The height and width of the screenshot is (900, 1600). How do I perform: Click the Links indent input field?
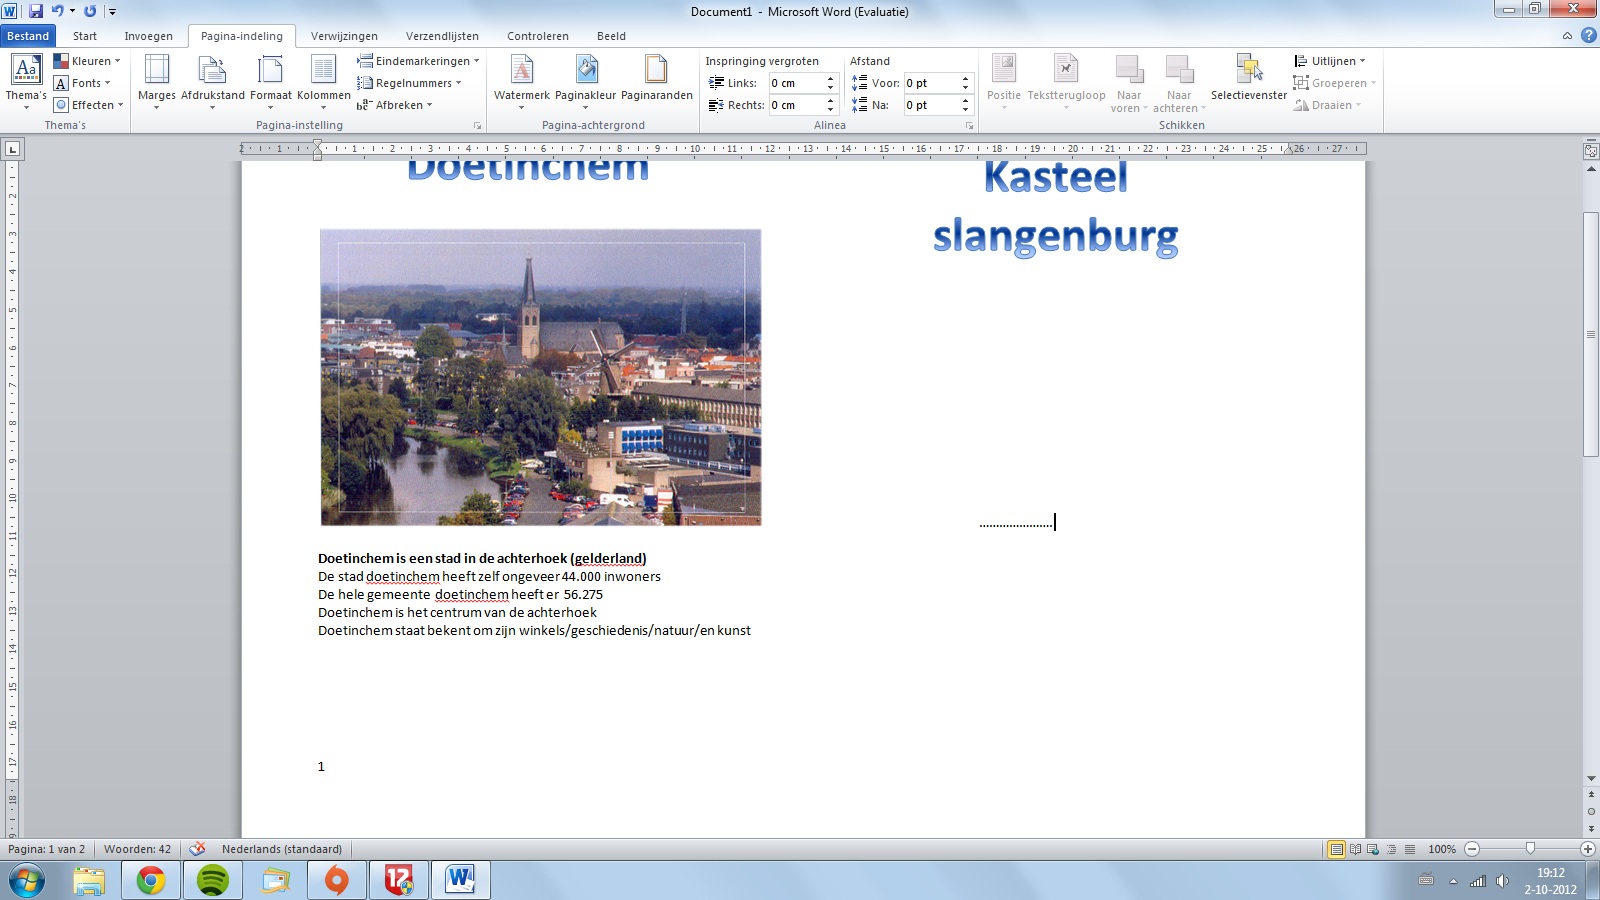pyautogui.click(x=795, y=83)
